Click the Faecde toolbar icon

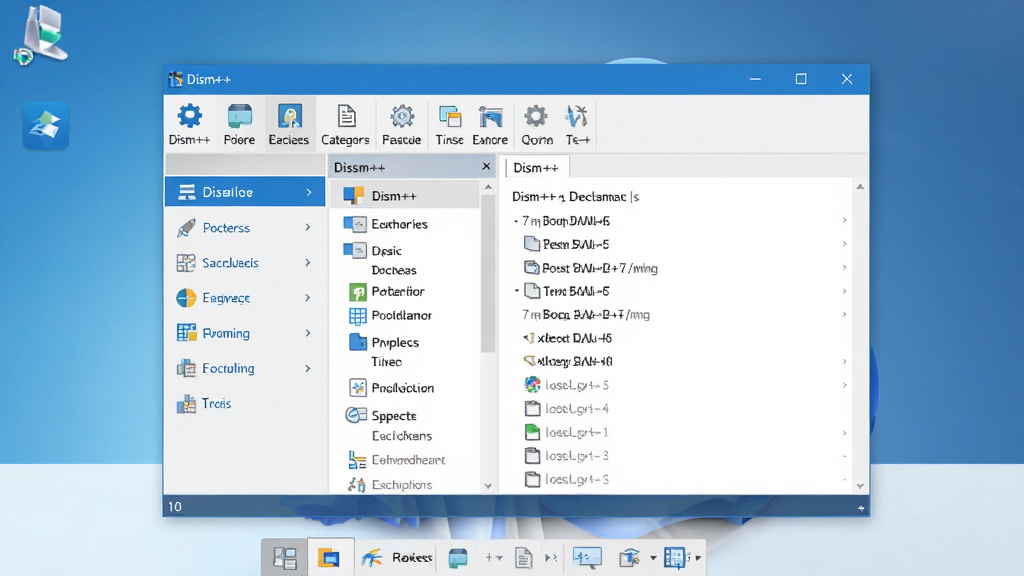pos(402,123)
